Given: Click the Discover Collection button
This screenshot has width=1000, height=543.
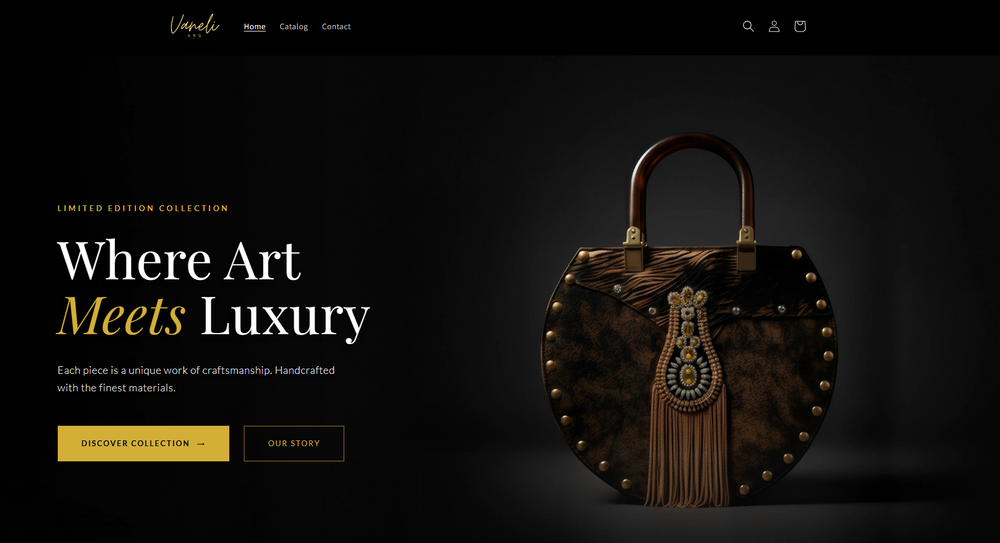Looking at the screenshot, I should click(x=143, y=443).
